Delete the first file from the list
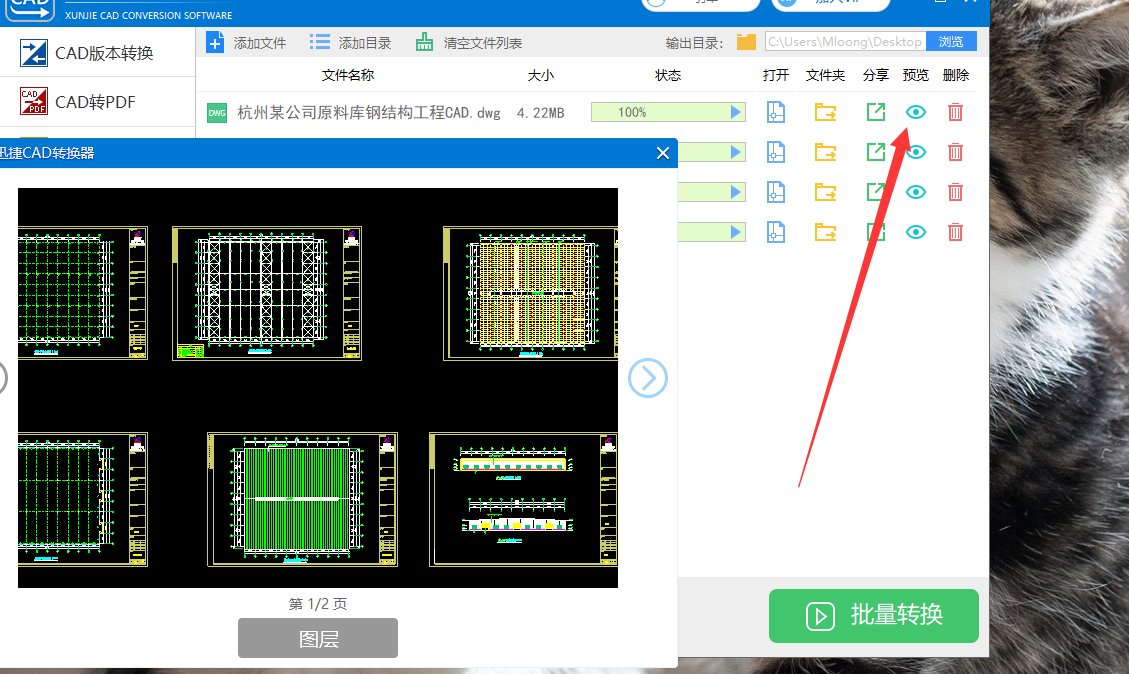The image size is (1129, 674). point(955,112)
